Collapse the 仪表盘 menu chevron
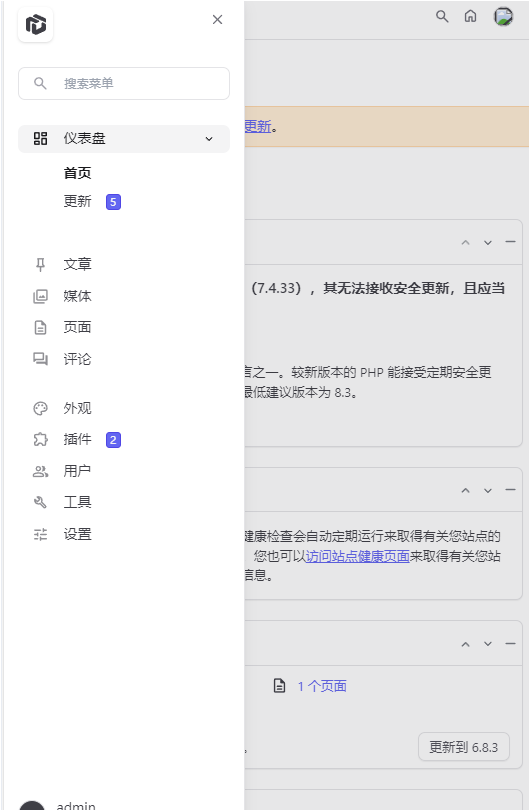 click(209, 139)
